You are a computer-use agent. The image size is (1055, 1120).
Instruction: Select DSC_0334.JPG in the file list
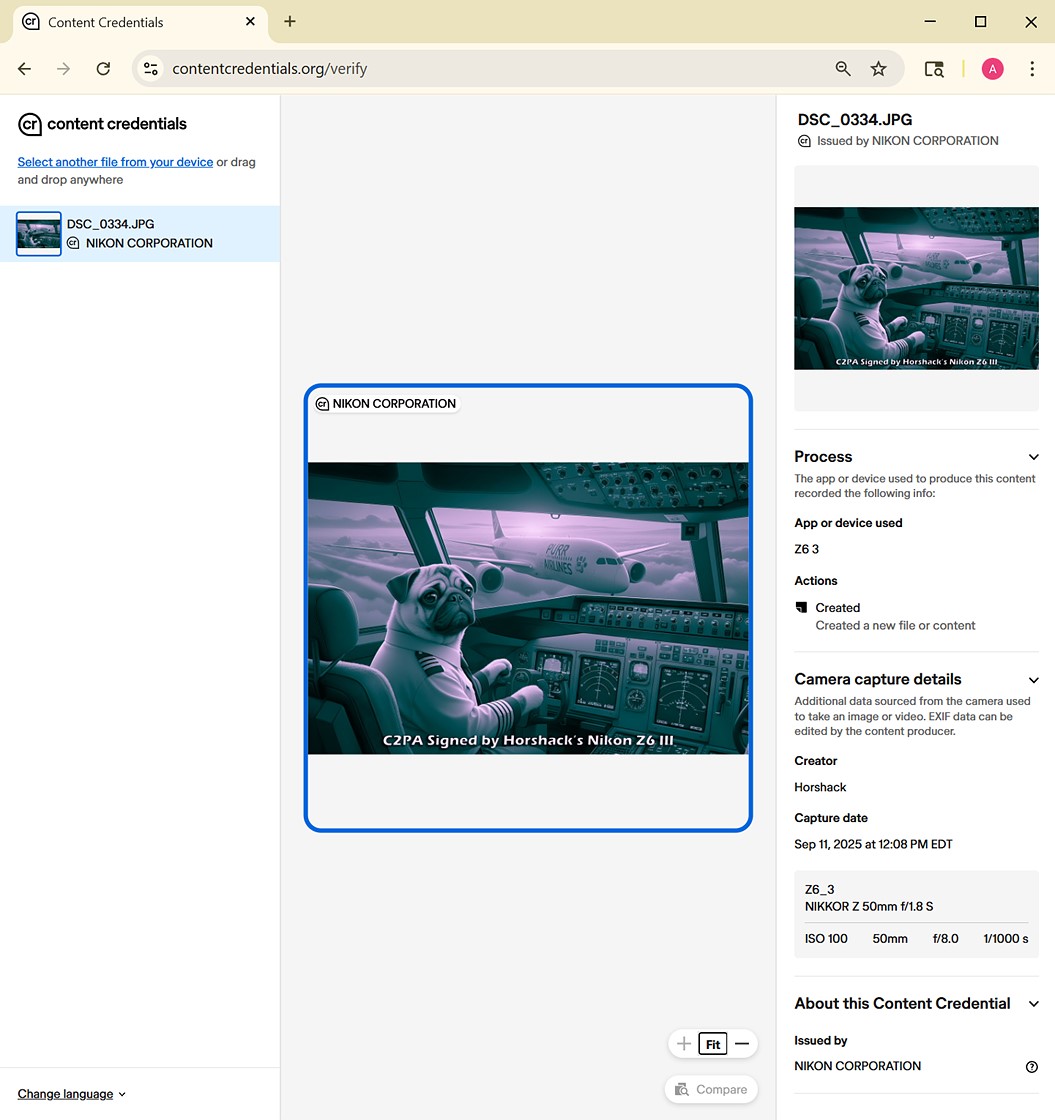140,233
